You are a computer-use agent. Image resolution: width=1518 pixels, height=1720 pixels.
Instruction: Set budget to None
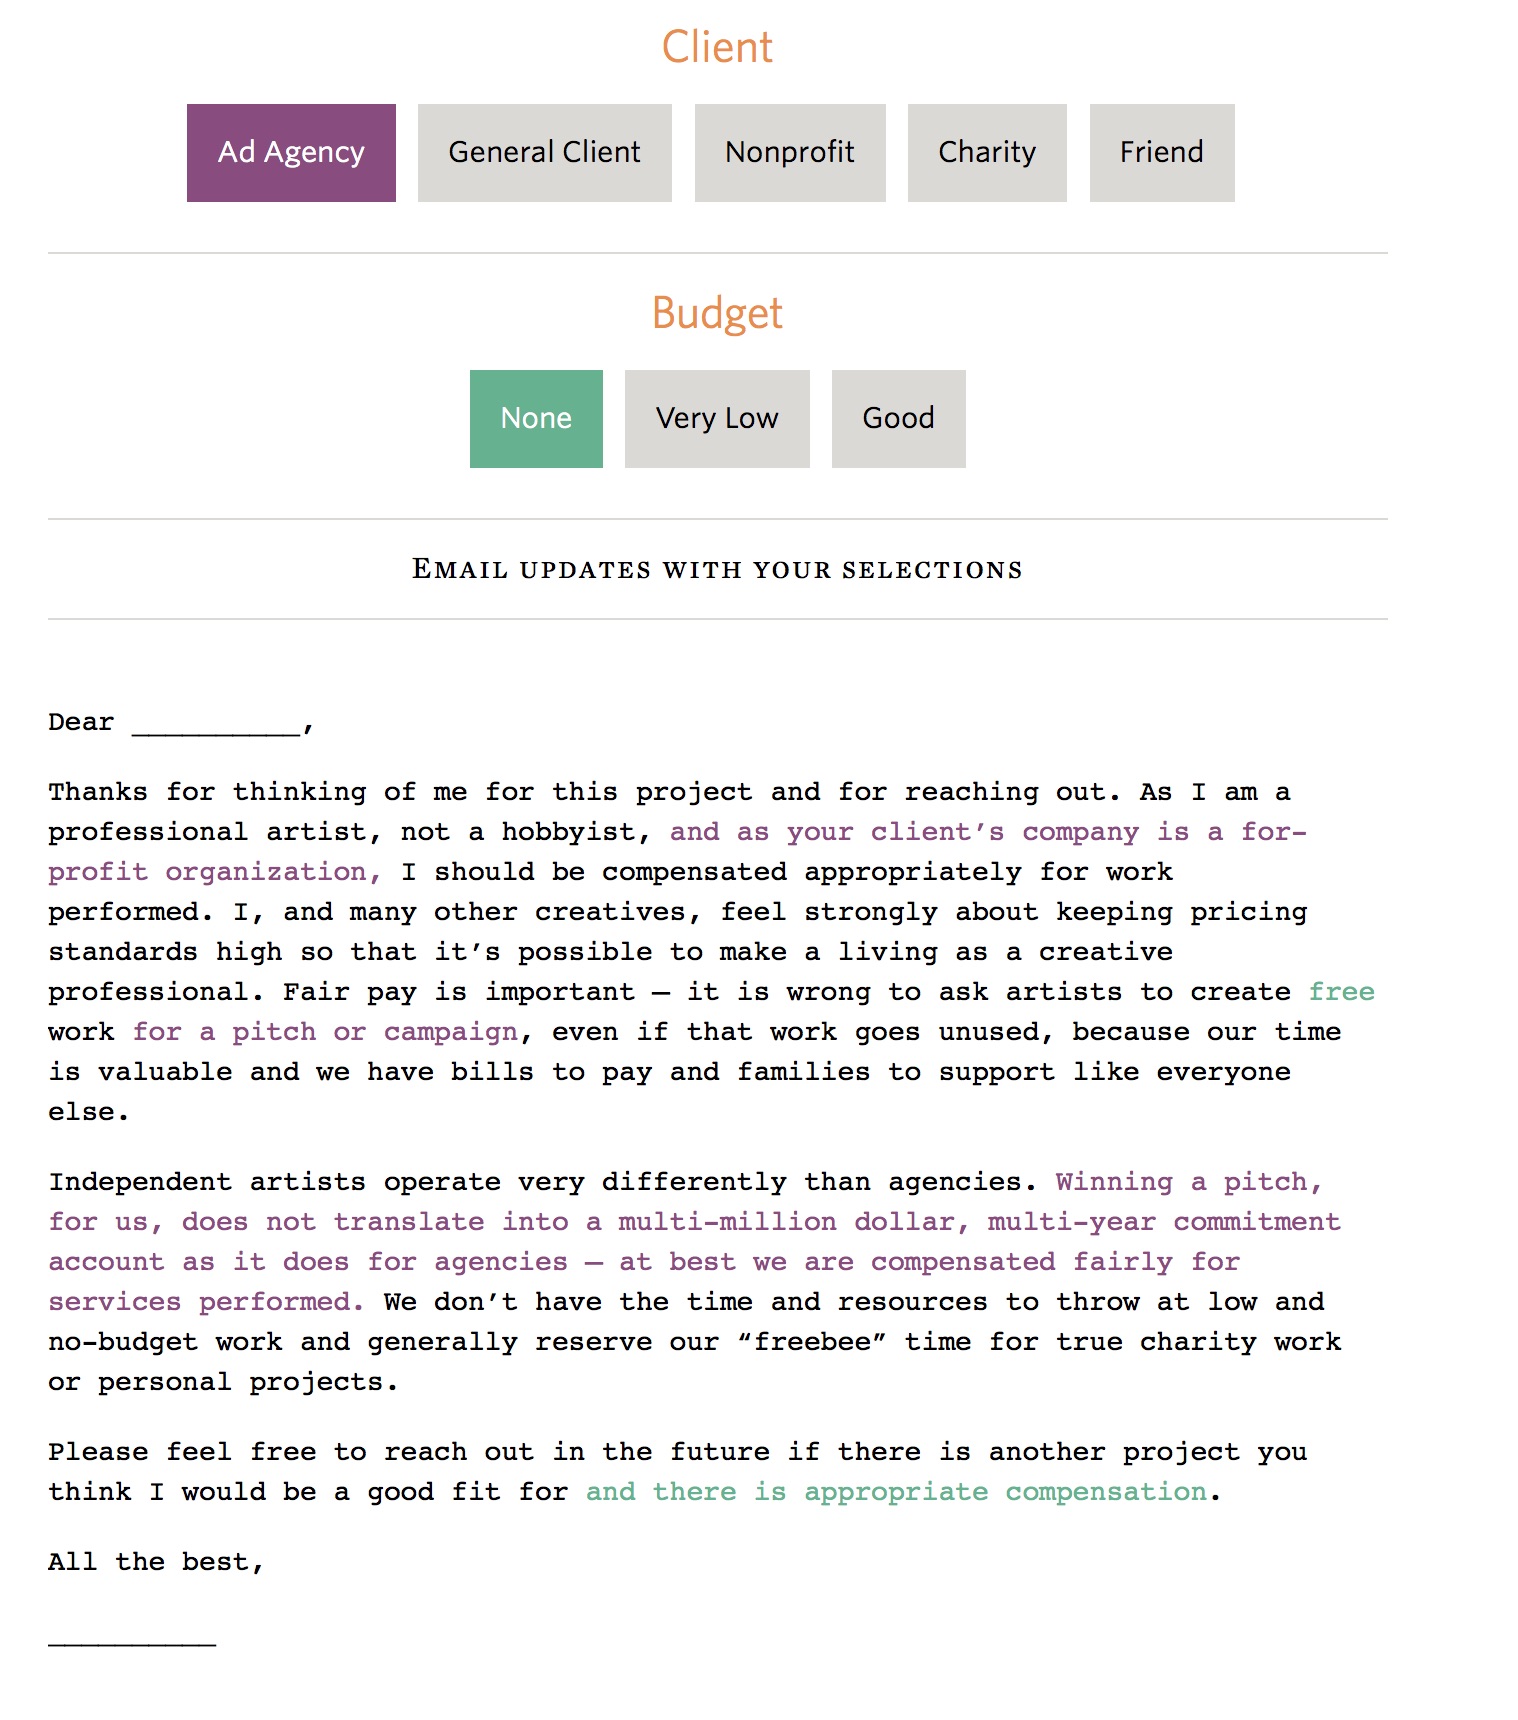536,419
